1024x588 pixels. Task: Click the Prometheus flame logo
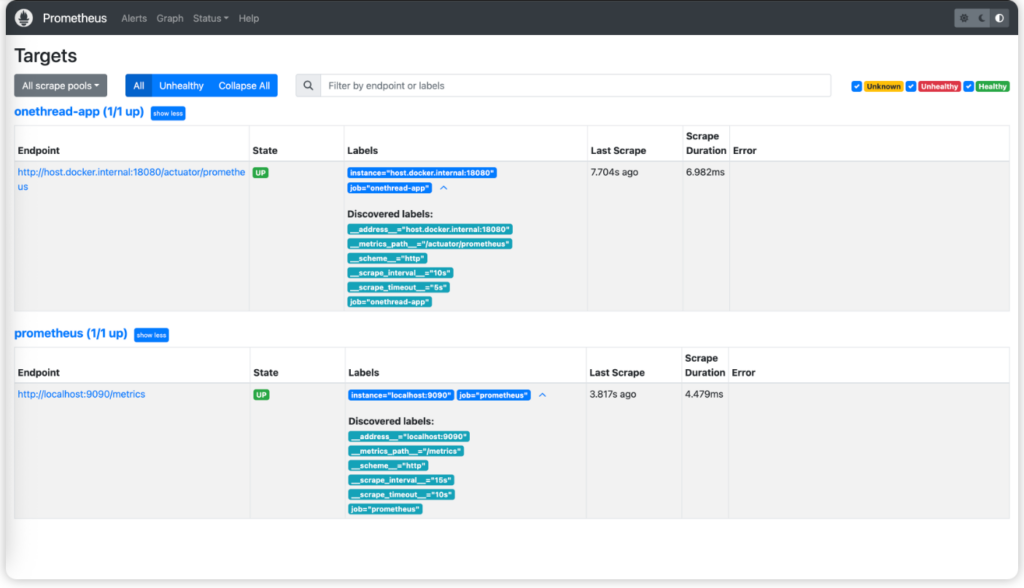tap(24, 18)
